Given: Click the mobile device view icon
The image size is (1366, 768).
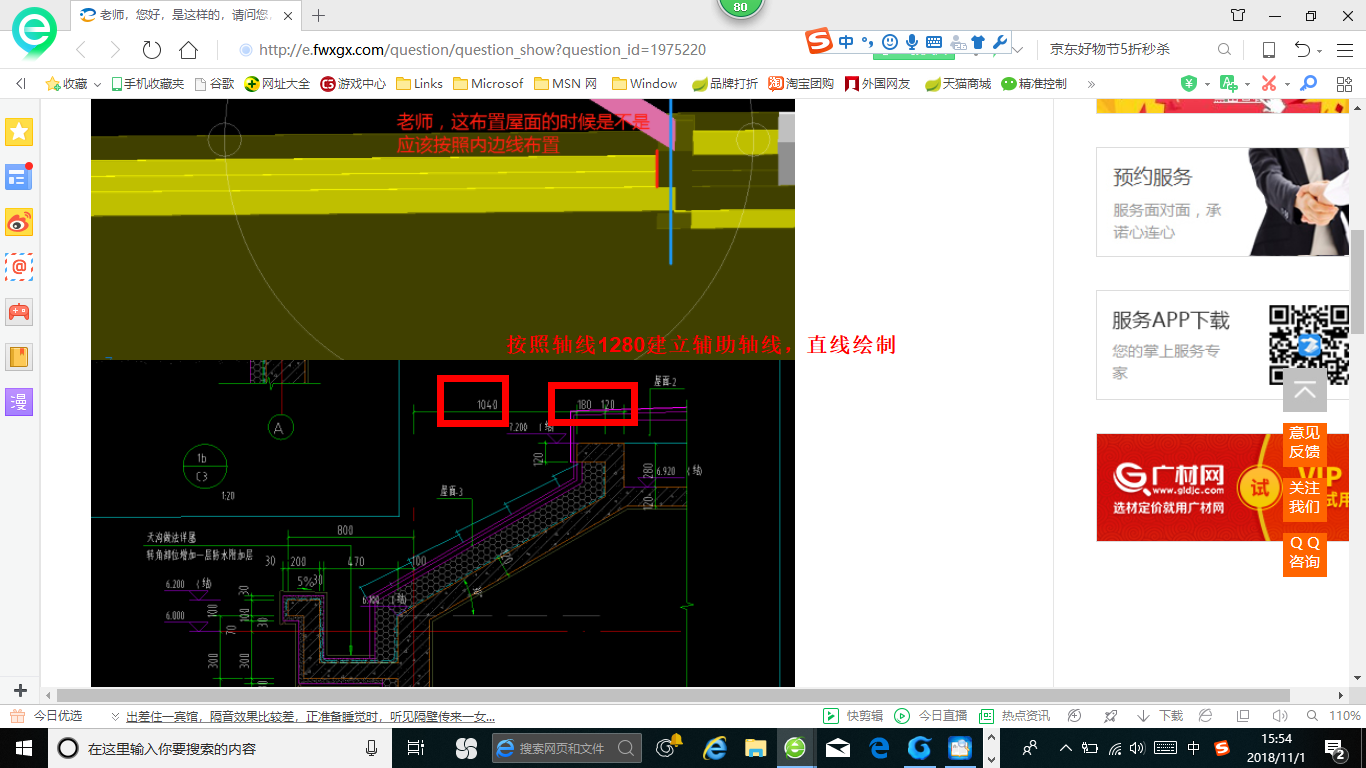Looking at the screenshot, I should pos(1268,49).
